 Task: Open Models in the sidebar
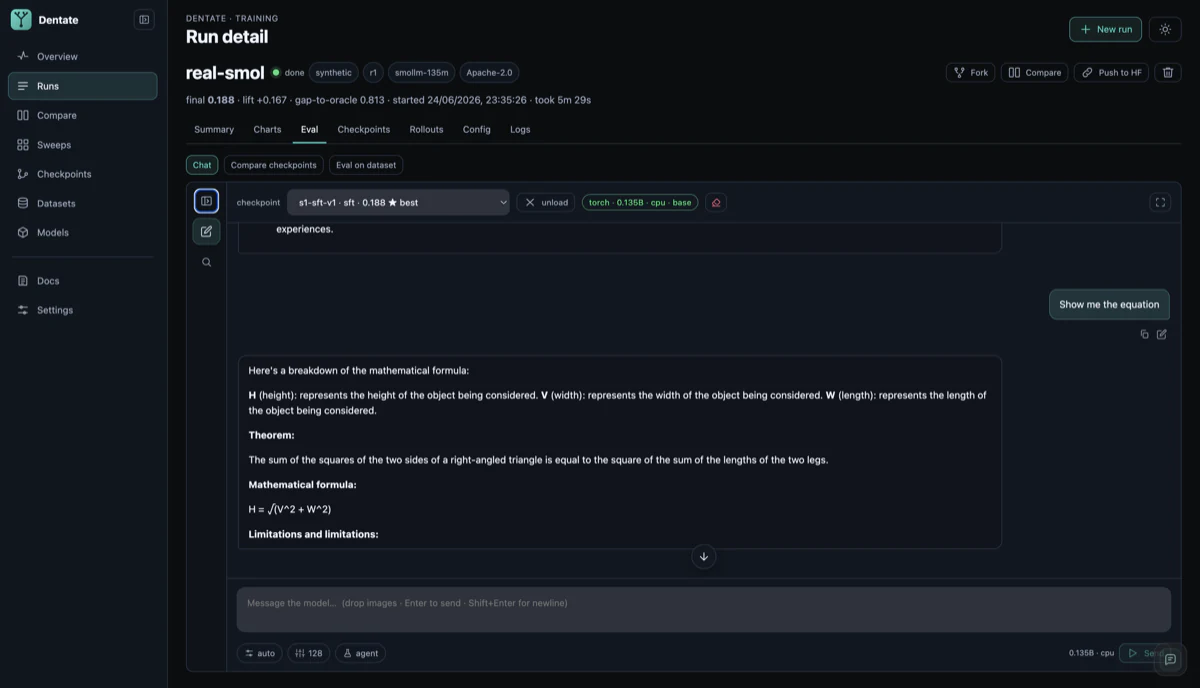point(83,232)
